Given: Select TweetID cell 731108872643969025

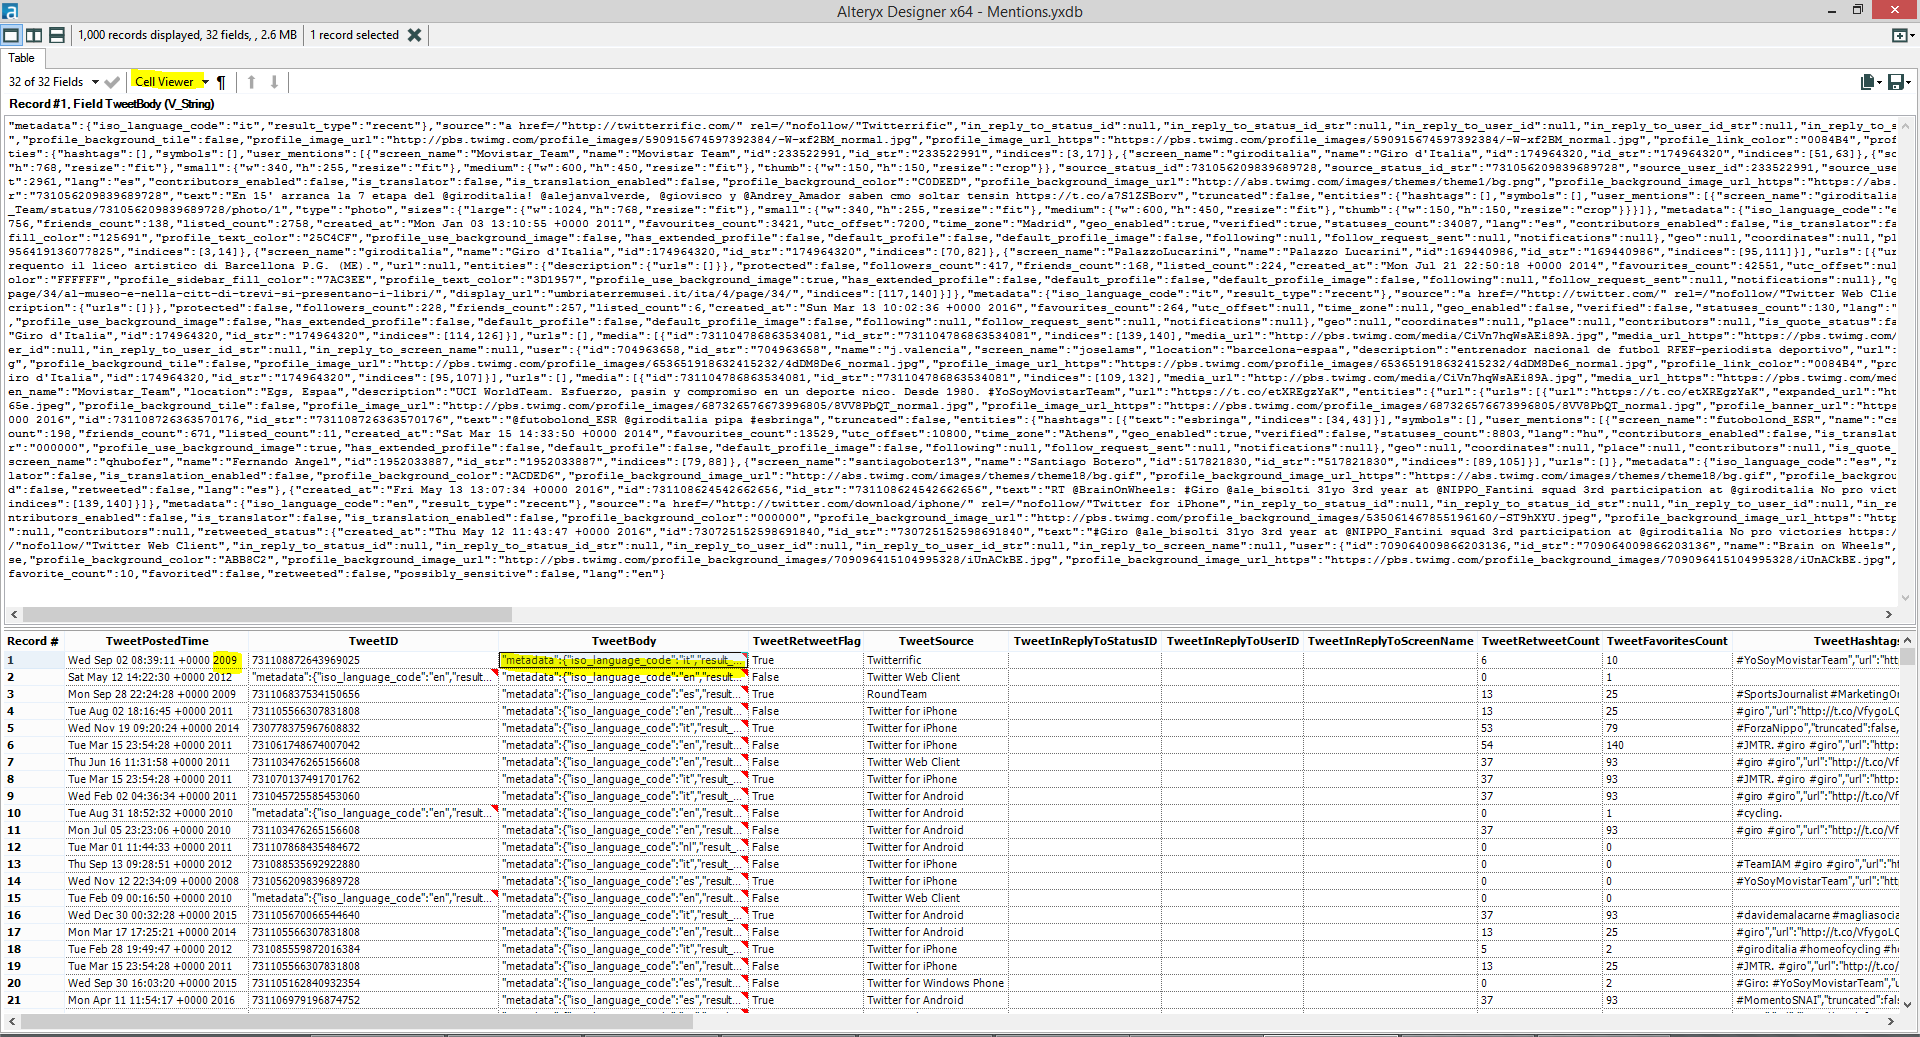Looking at the screenshot, I should 373,660.
